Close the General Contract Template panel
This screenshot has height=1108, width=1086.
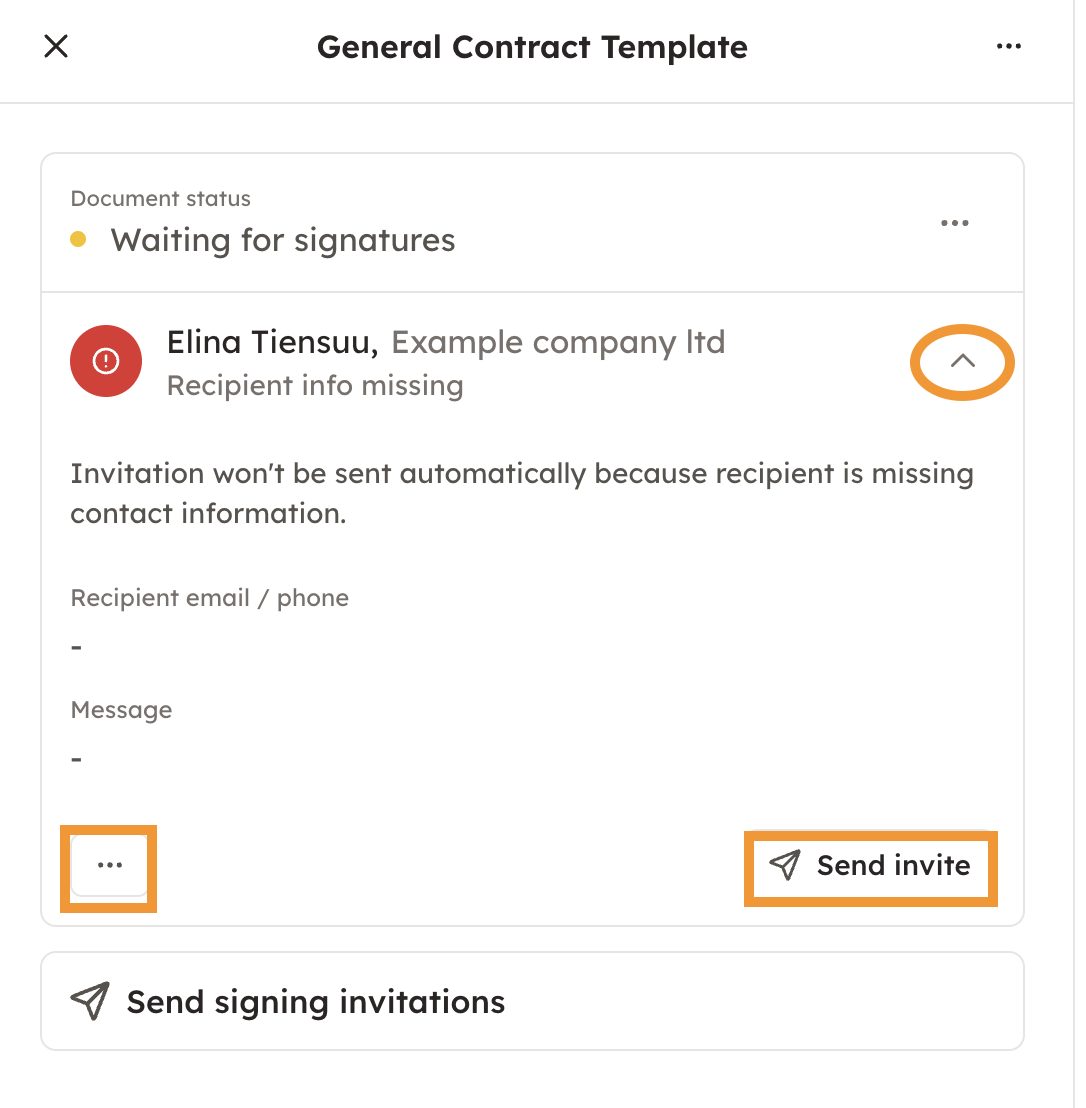[x=56, y=46]
